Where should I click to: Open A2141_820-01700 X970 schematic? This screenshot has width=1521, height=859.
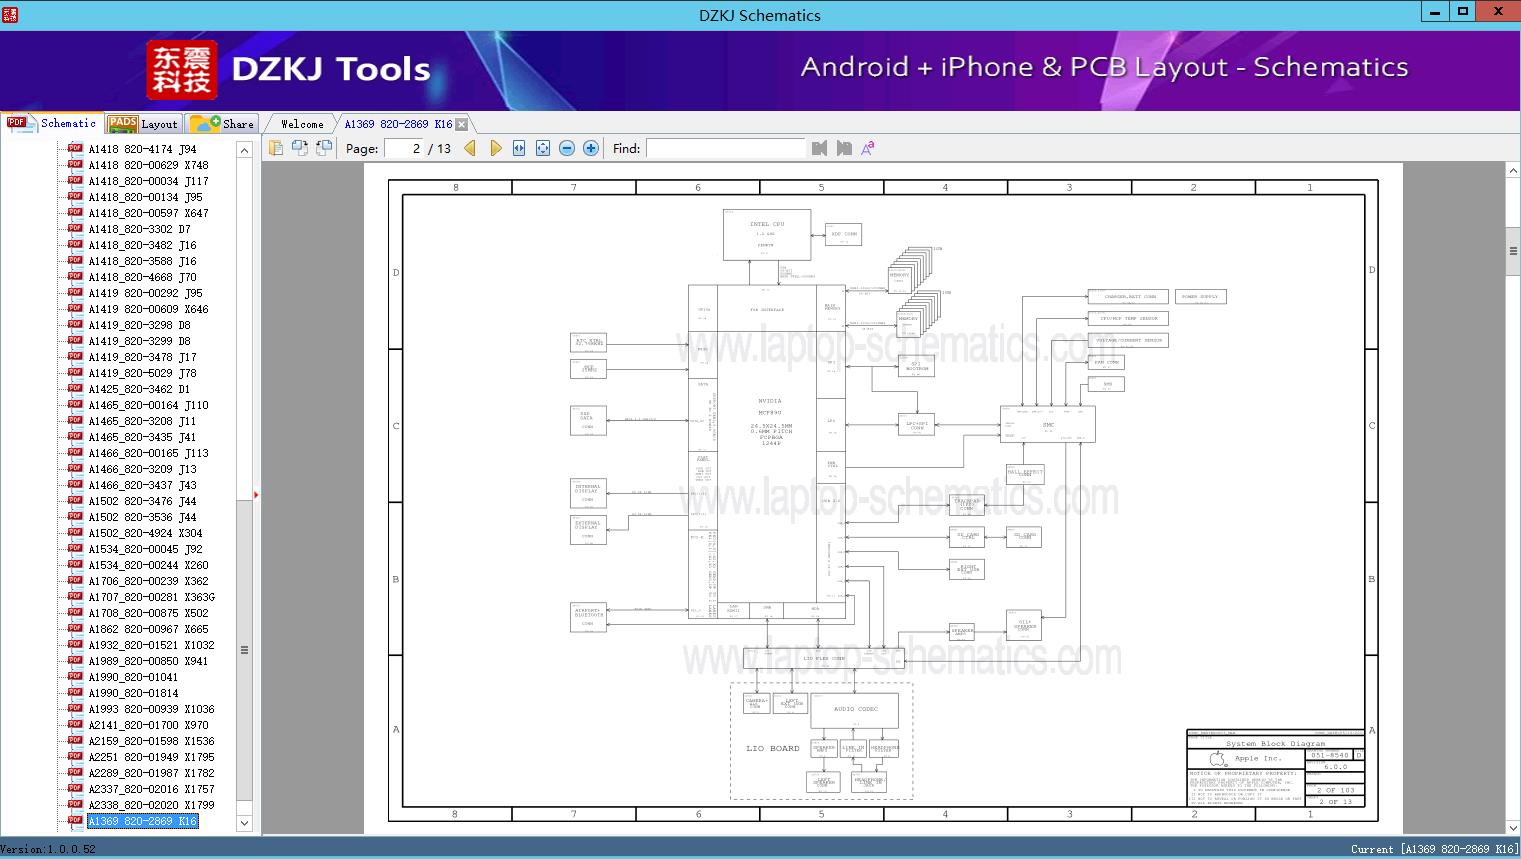coord(148,725)
